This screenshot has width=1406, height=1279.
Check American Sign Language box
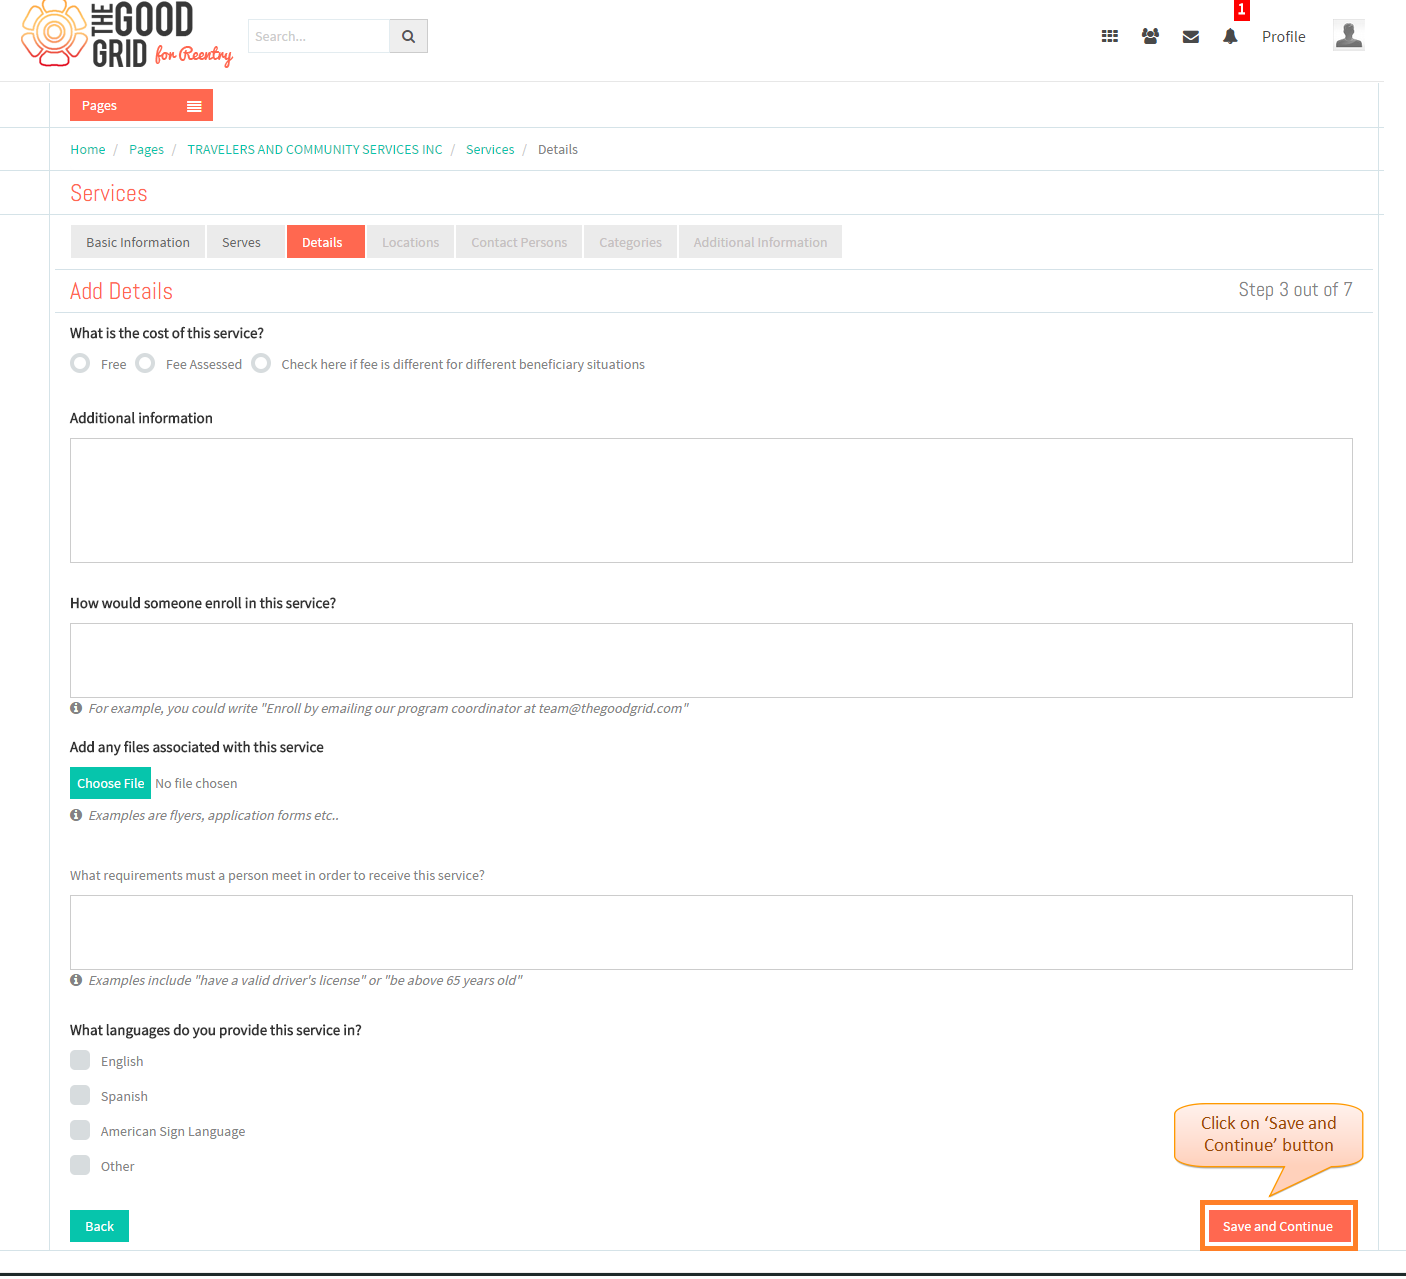(x=80, y=1130)
